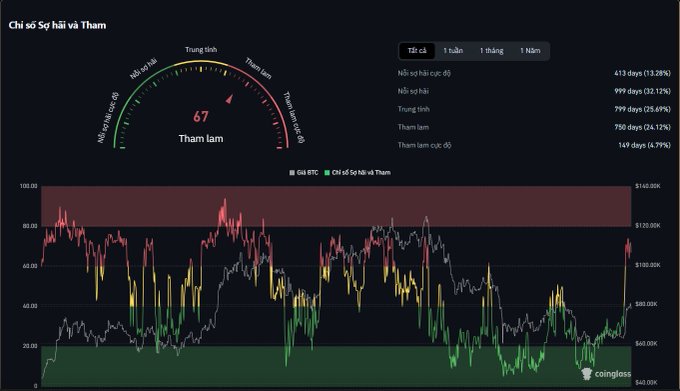
Task: Click the "Tham lam" gauge arc label
Action: coord(258,68)
